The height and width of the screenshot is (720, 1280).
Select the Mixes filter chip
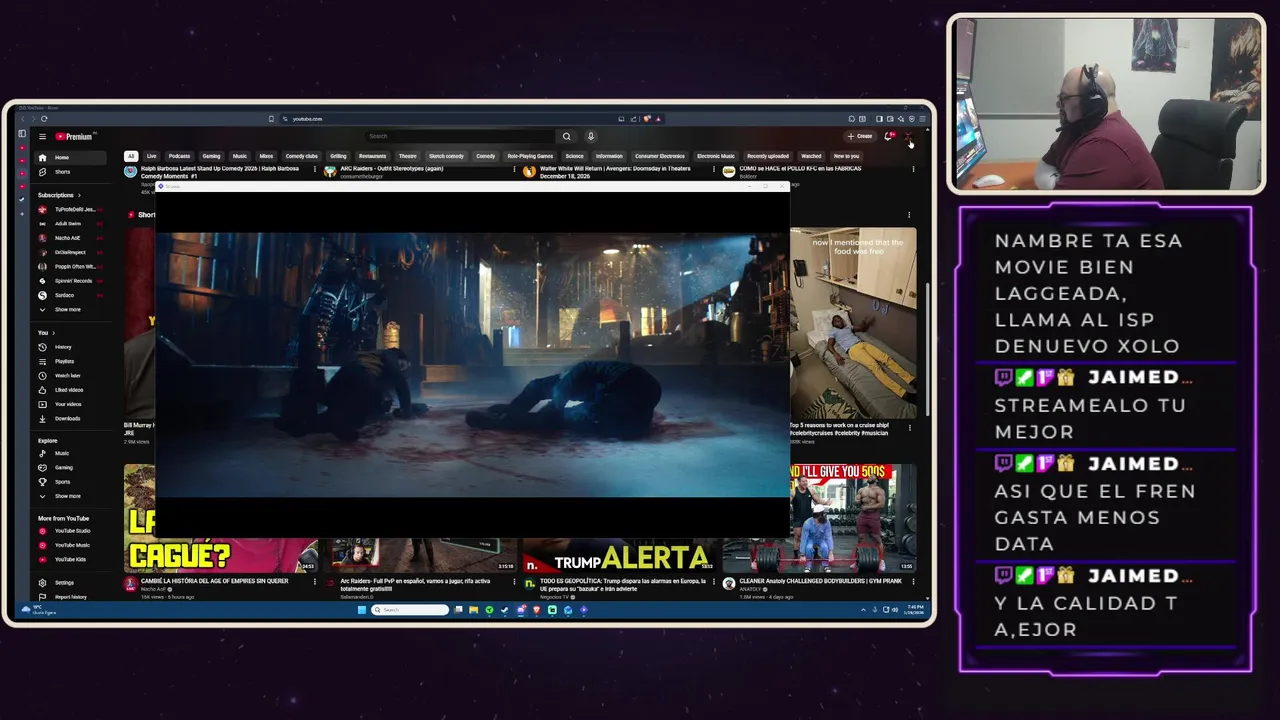click(x=266, y=156)
